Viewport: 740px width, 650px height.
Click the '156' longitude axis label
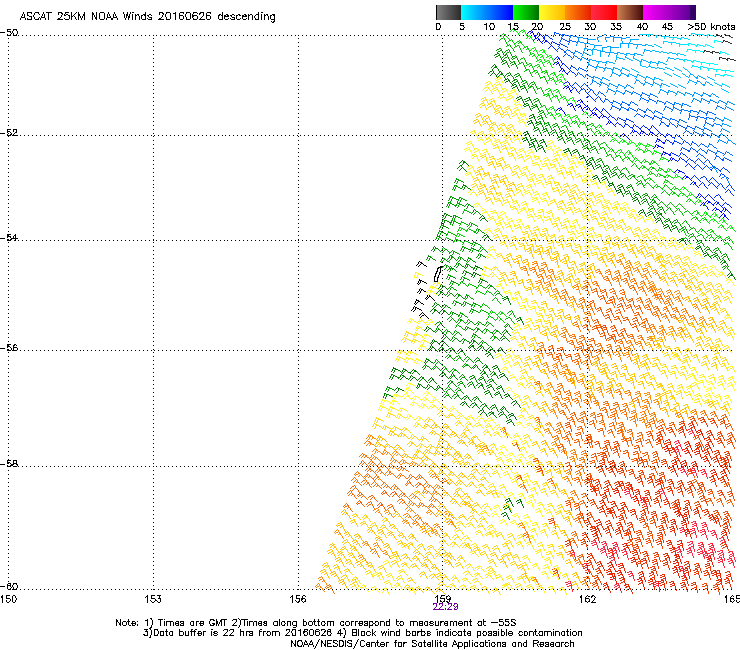(298, 599)
